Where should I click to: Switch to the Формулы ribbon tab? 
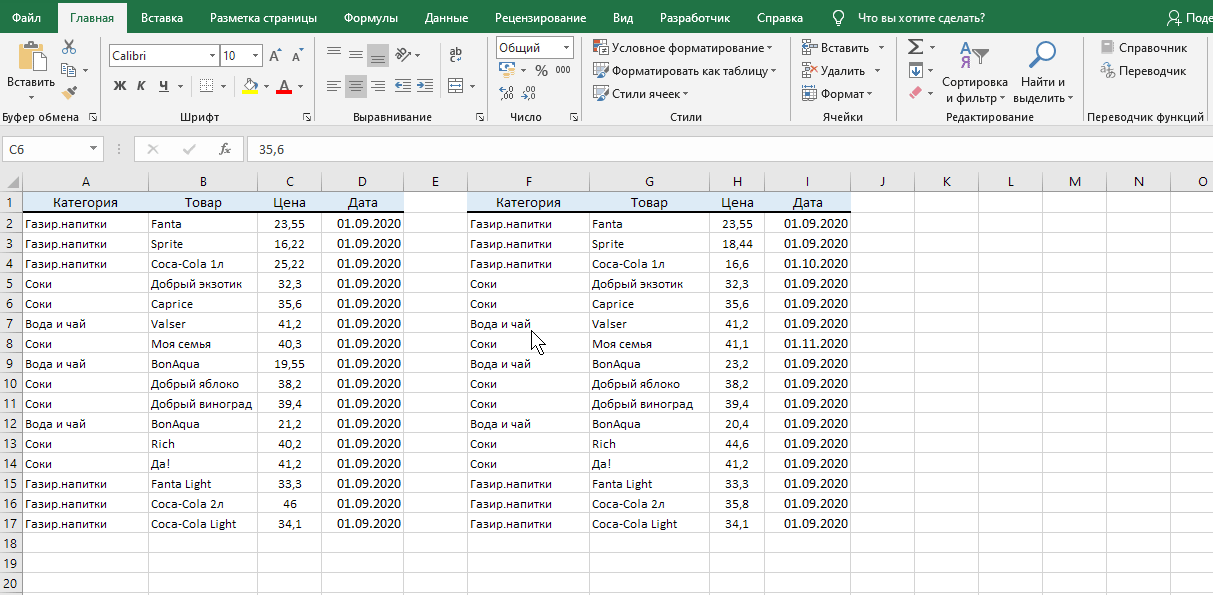tap(370, 18)
